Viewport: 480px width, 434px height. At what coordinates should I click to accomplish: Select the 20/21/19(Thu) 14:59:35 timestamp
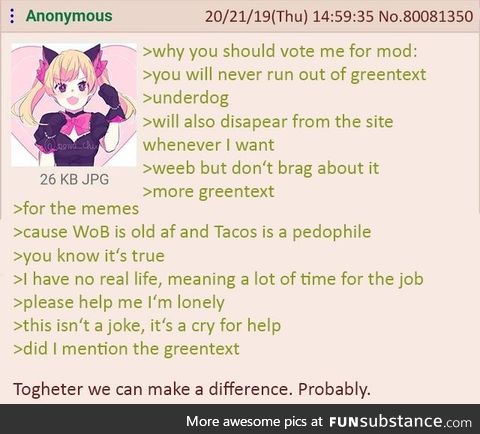click(x=289, y=16)
